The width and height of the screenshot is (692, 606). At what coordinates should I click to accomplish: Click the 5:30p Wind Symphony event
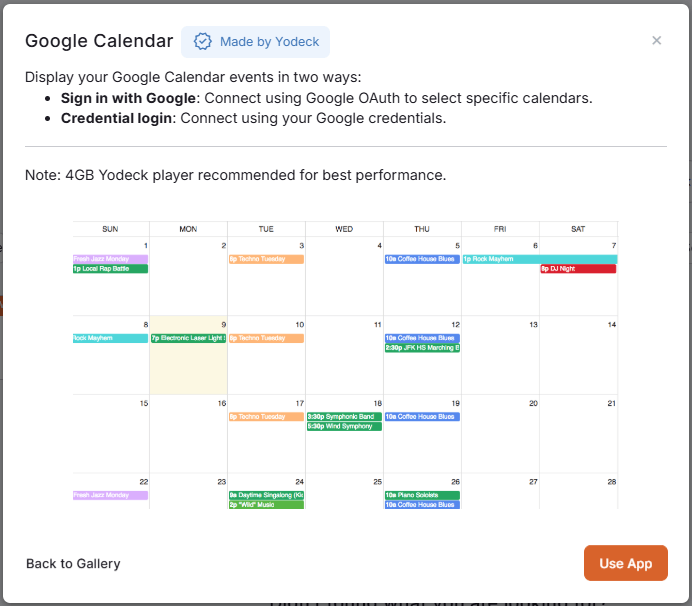344,426
